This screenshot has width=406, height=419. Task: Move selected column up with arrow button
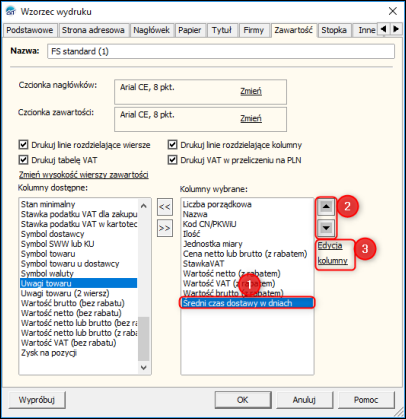tap(326, 207)
